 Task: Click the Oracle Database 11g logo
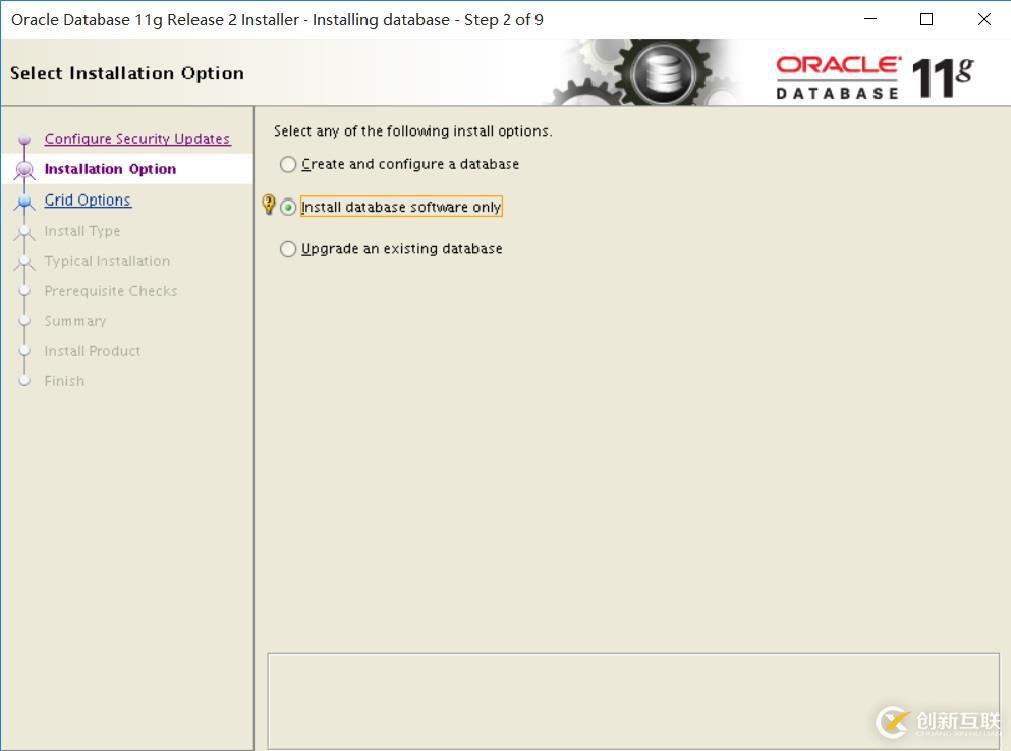coord(875,77)
